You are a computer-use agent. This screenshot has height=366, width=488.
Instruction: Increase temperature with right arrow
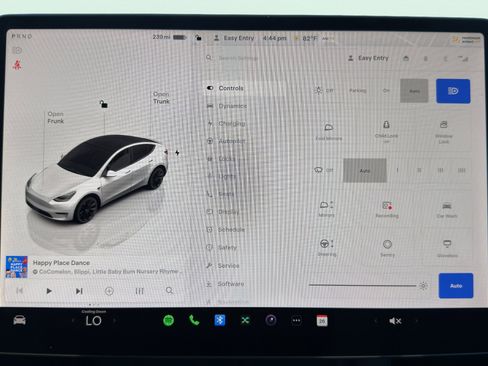click(114, 321)
